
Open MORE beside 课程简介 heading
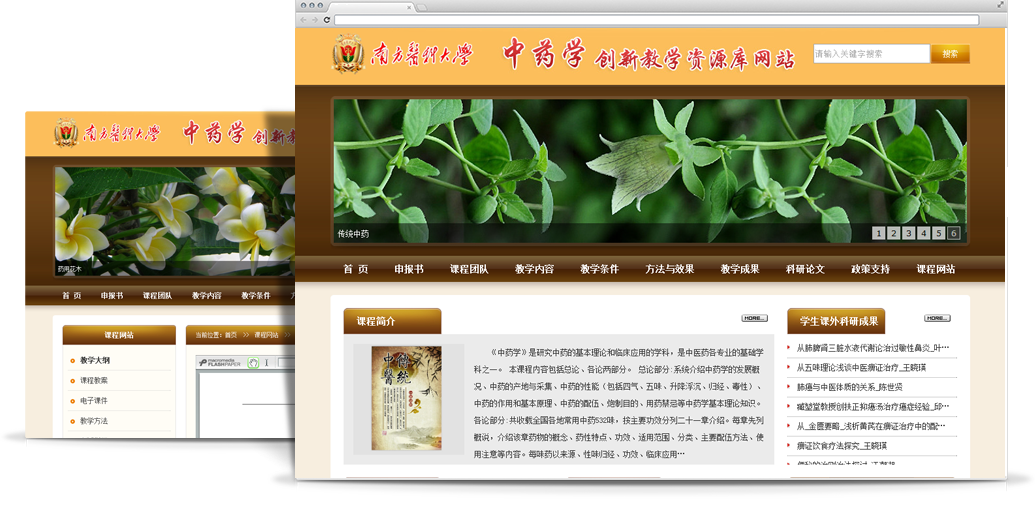pos(754,318)
